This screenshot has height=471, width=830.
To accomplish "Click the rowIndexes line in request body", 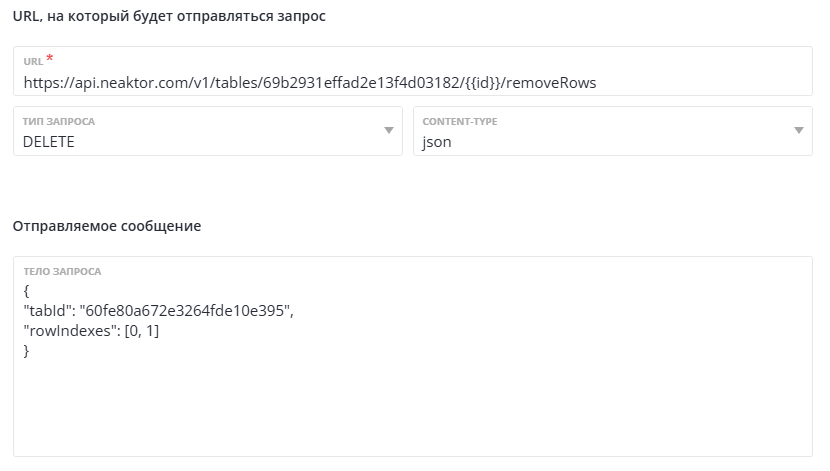I will pyautogui.click(x=91, y=331).
